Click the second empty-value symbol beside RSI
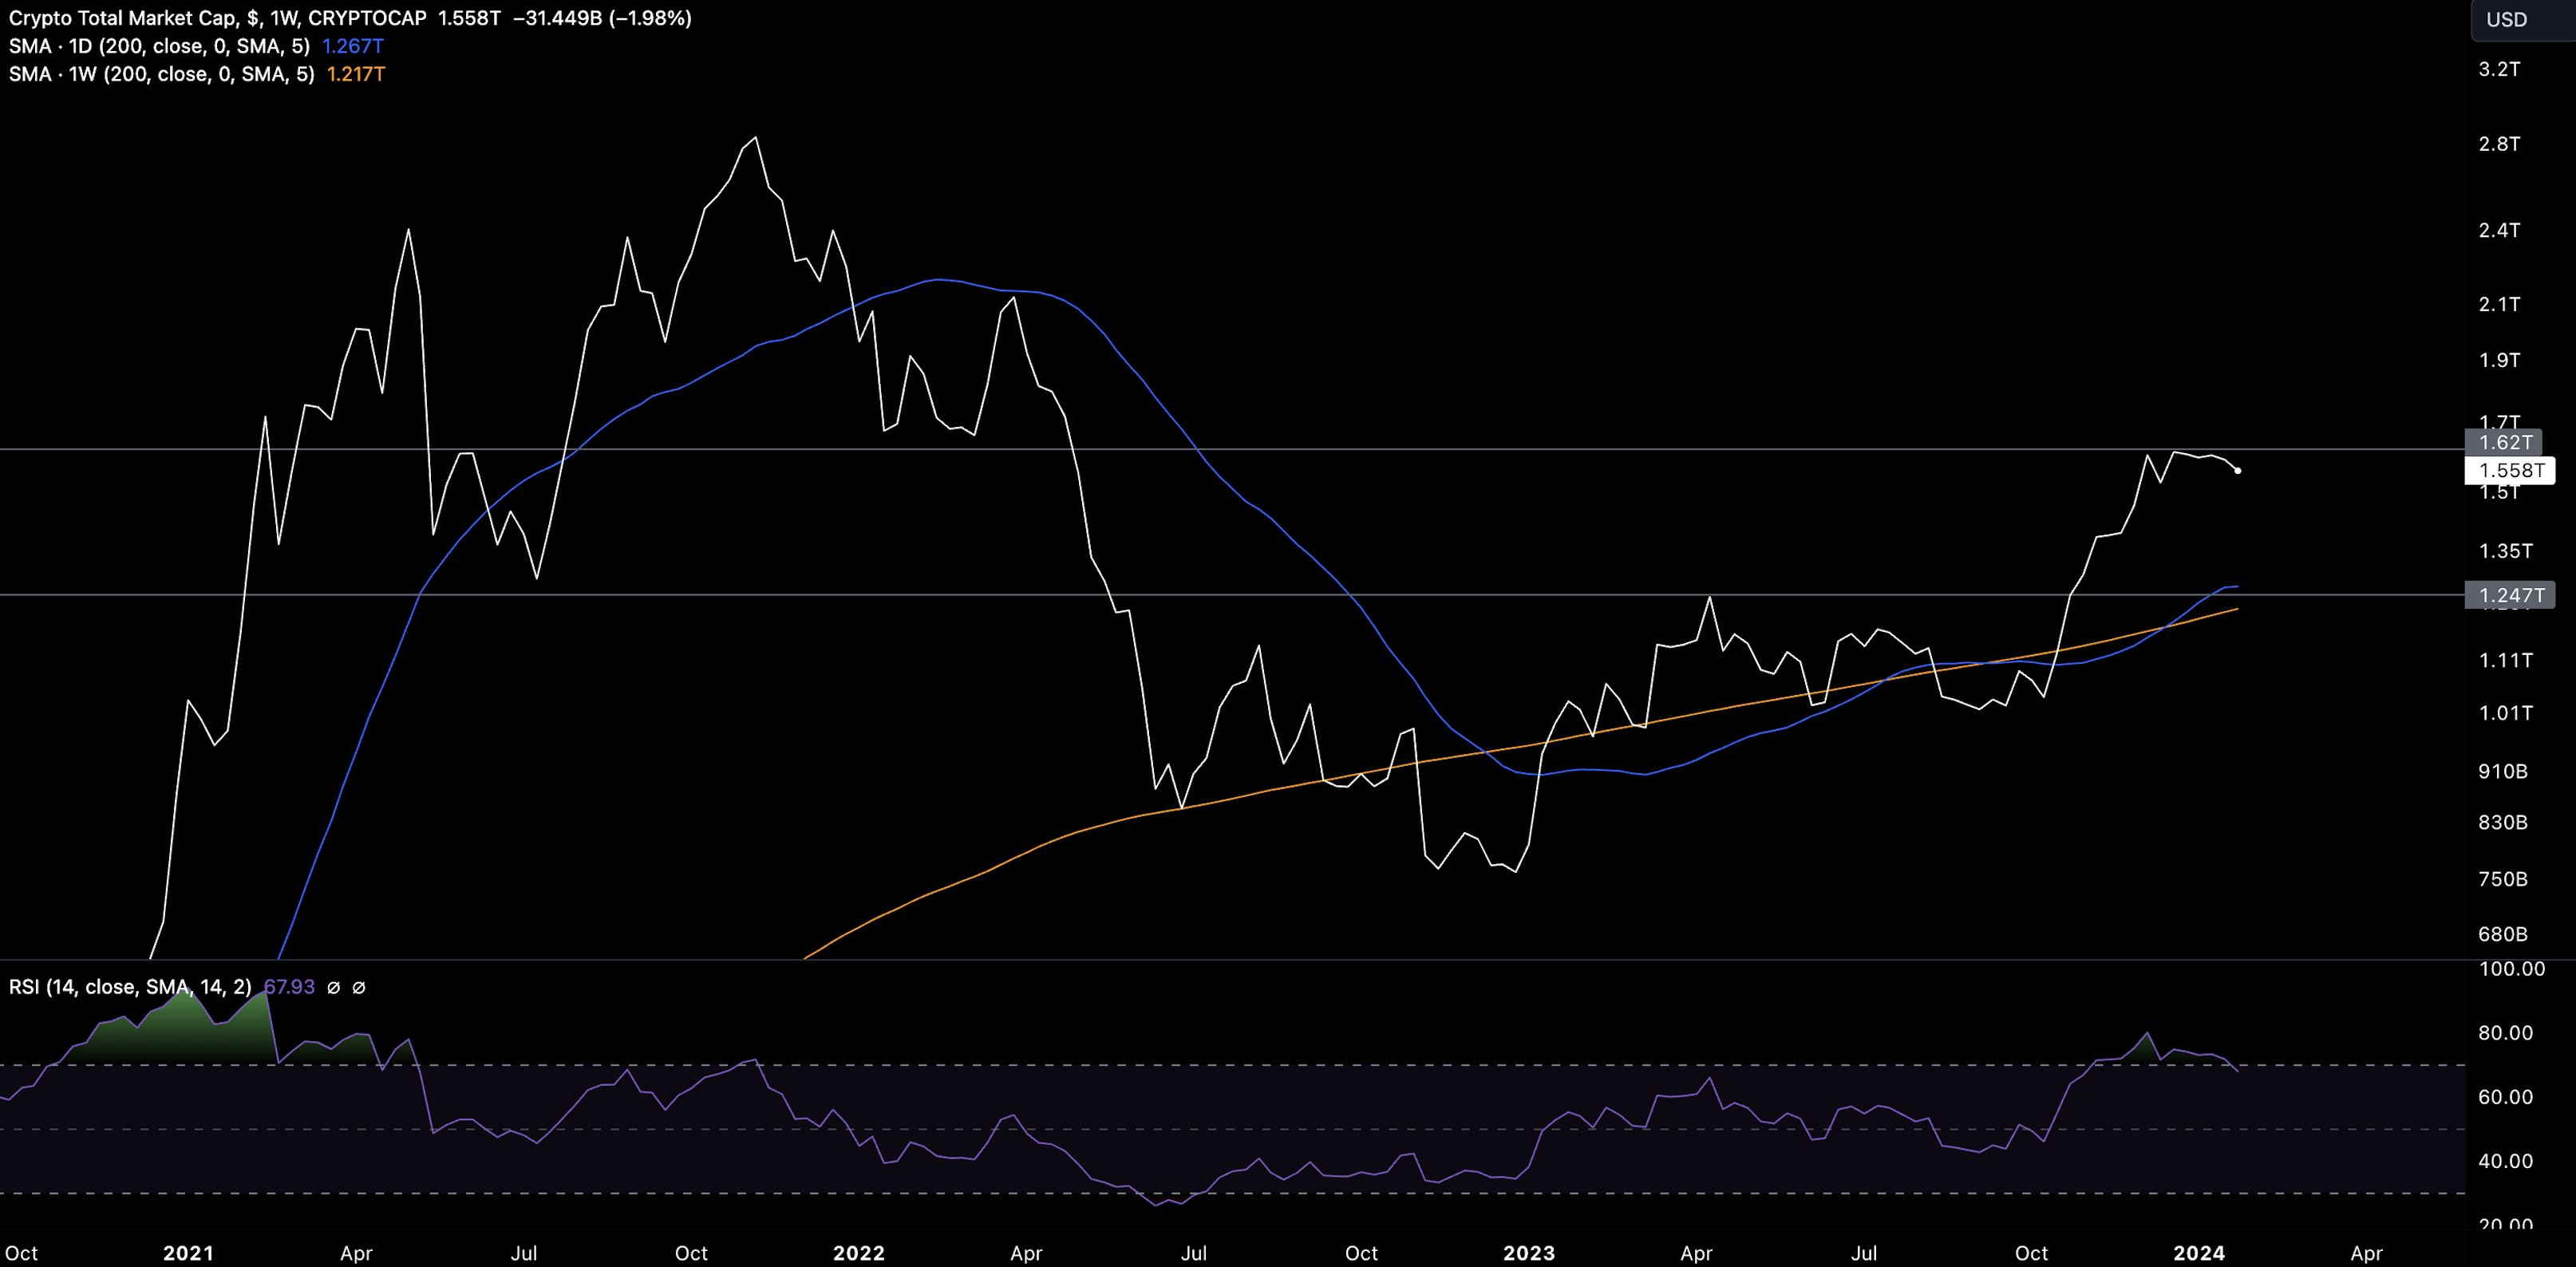 click(x=359, y=988)
